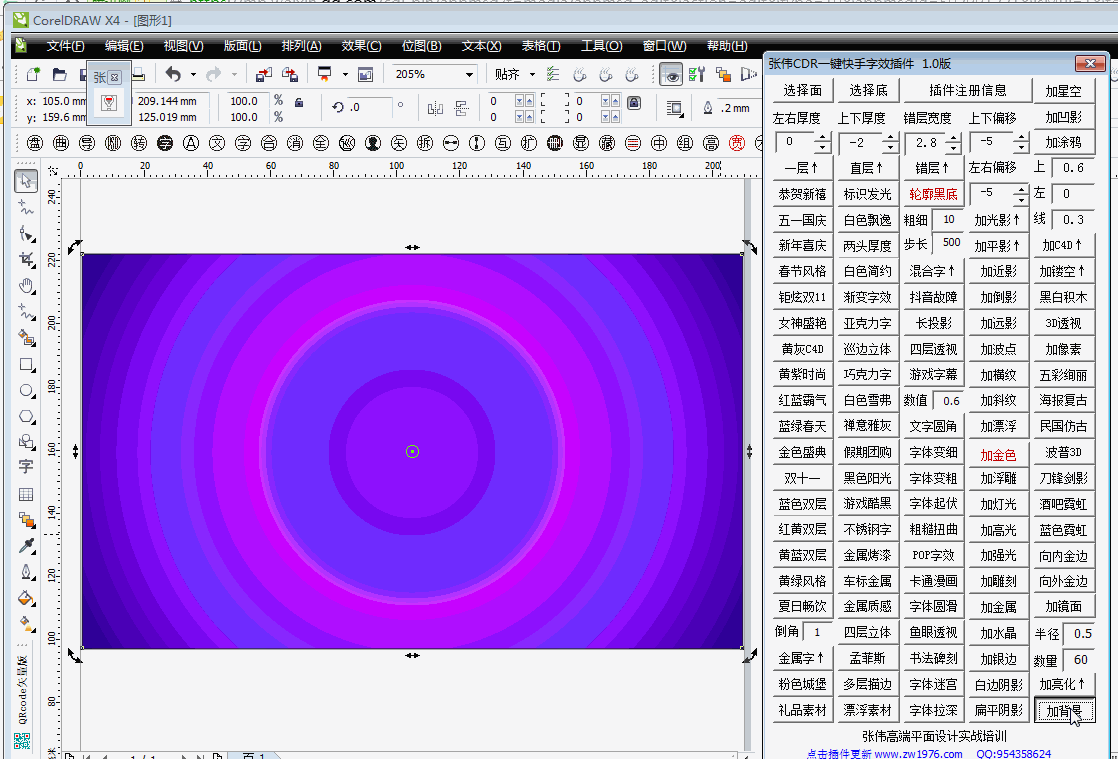This screenshot has width=1118, height=759.
Task: Click the red circled 宽 icon
Action: [x=737, y=143]
